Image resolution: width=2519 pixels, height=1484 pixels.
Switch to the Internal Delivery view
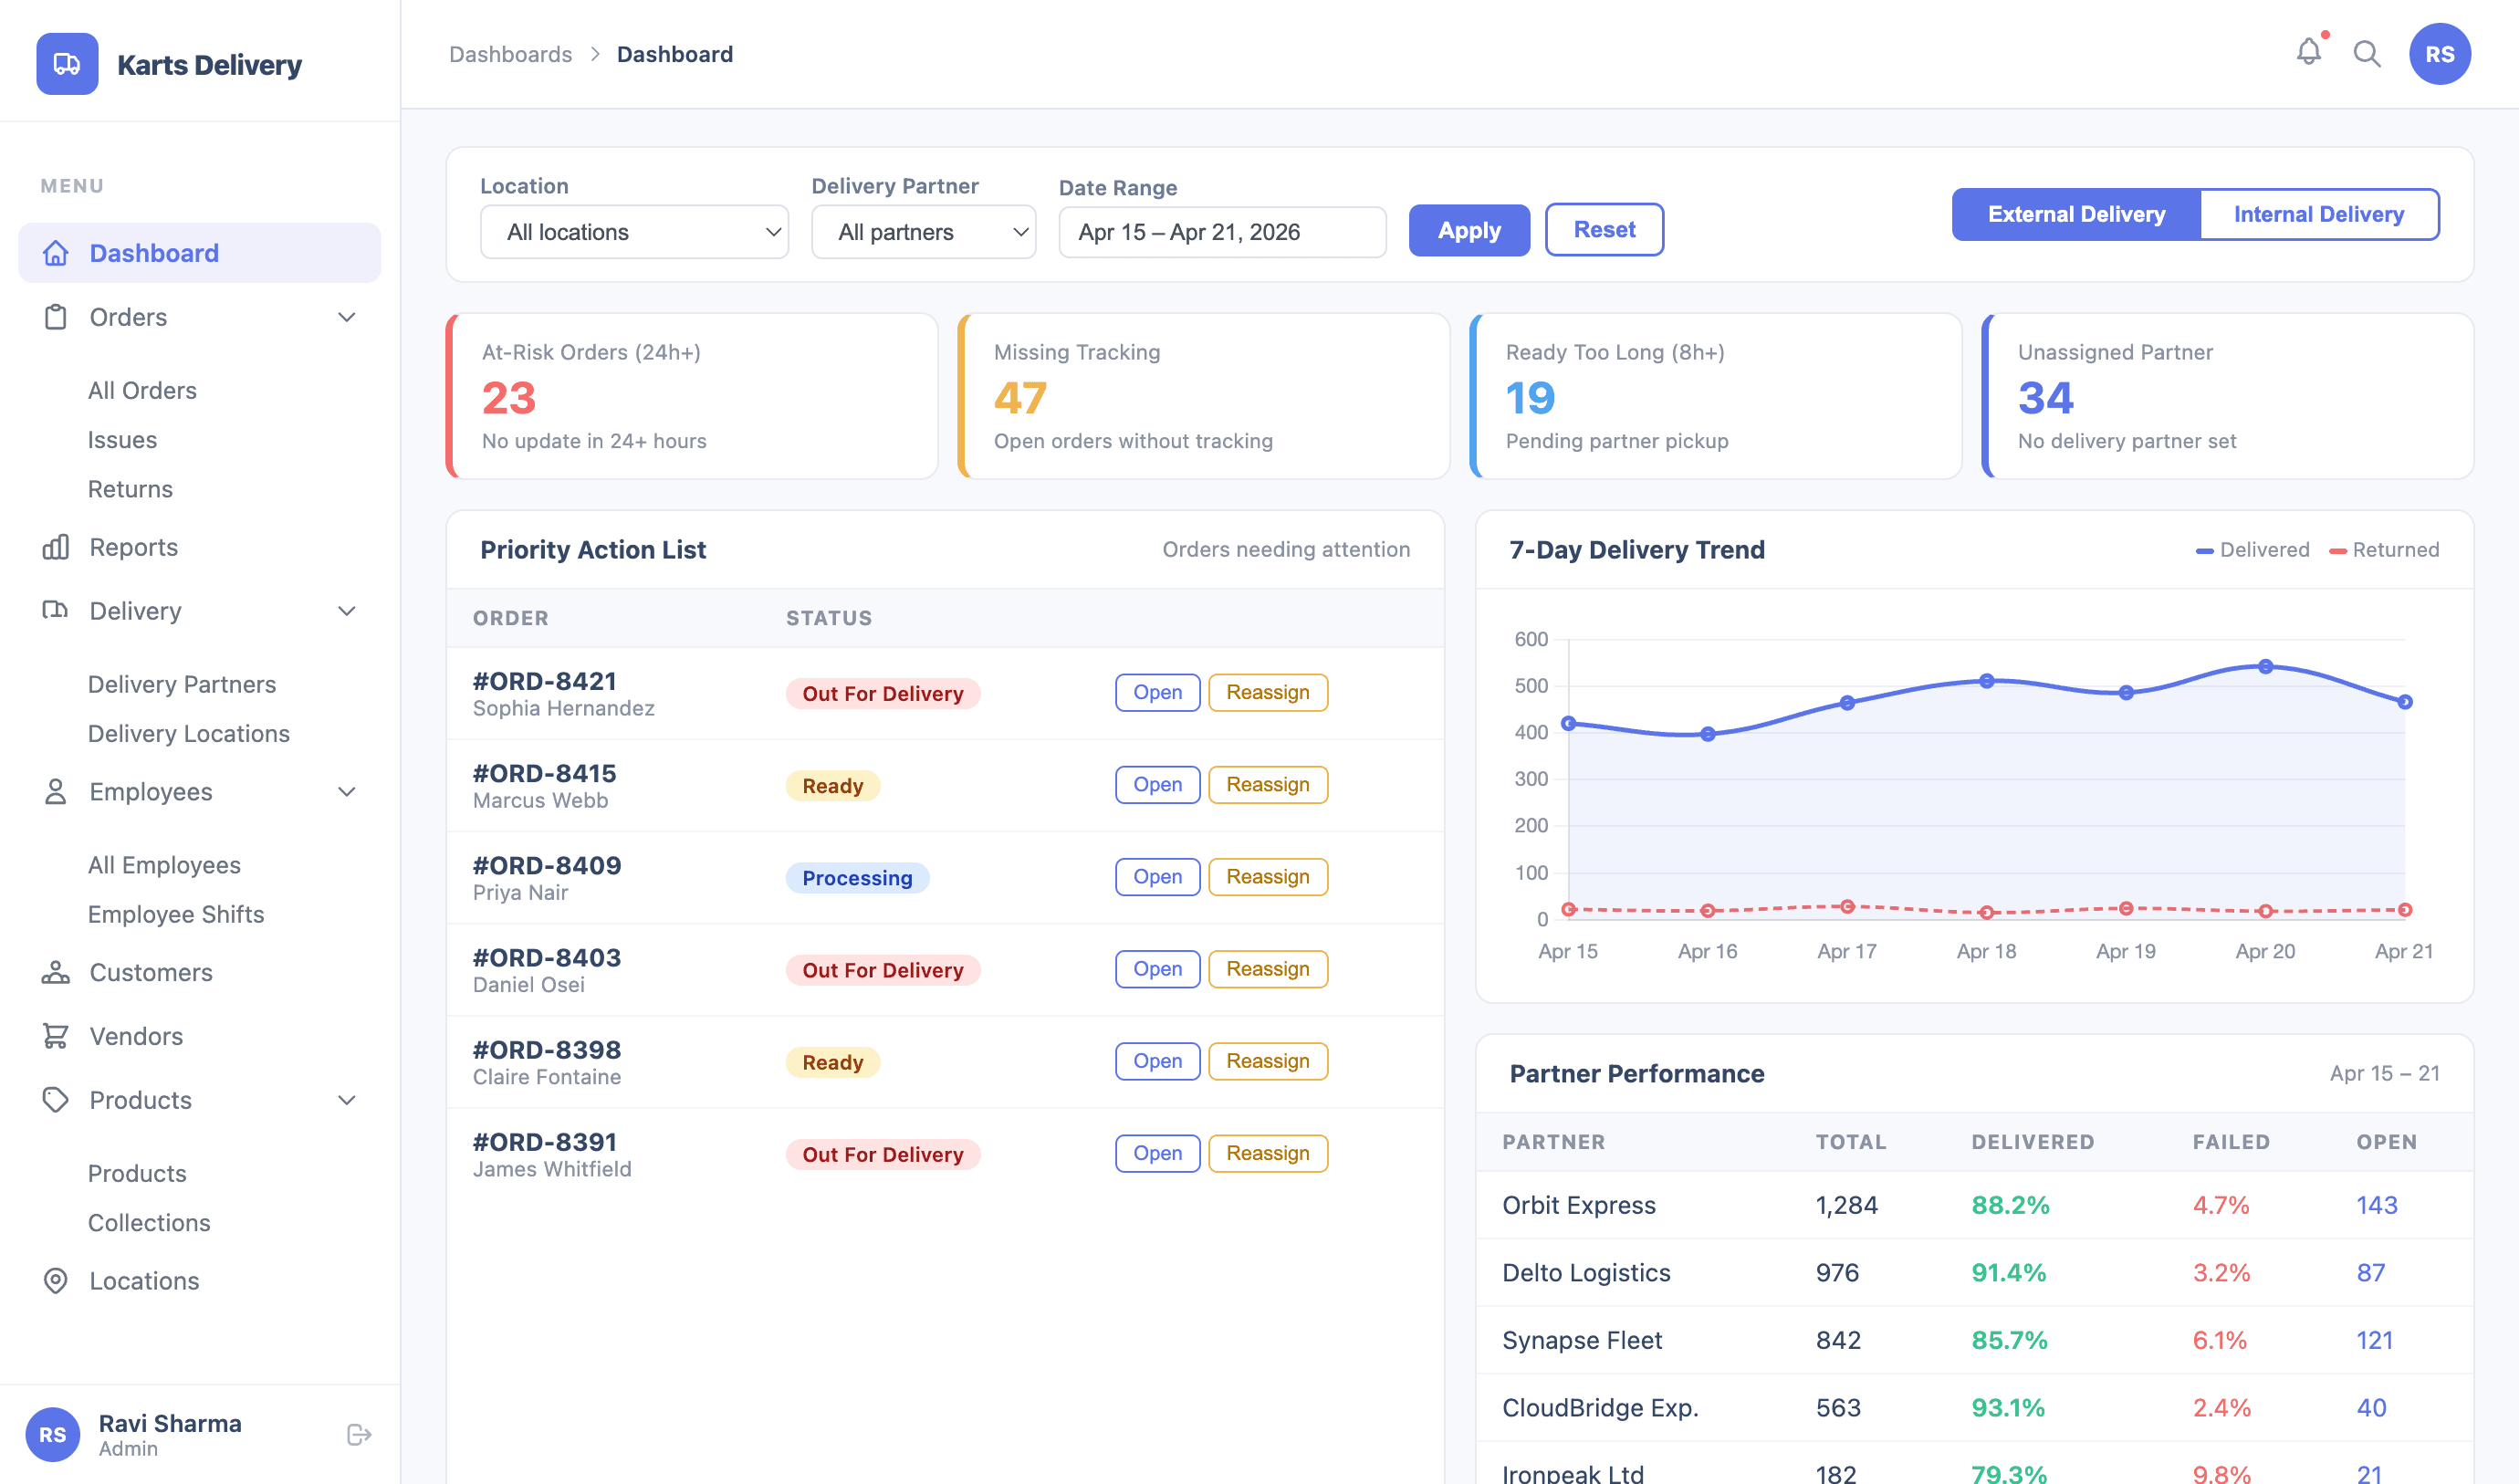coord(2318,214)
